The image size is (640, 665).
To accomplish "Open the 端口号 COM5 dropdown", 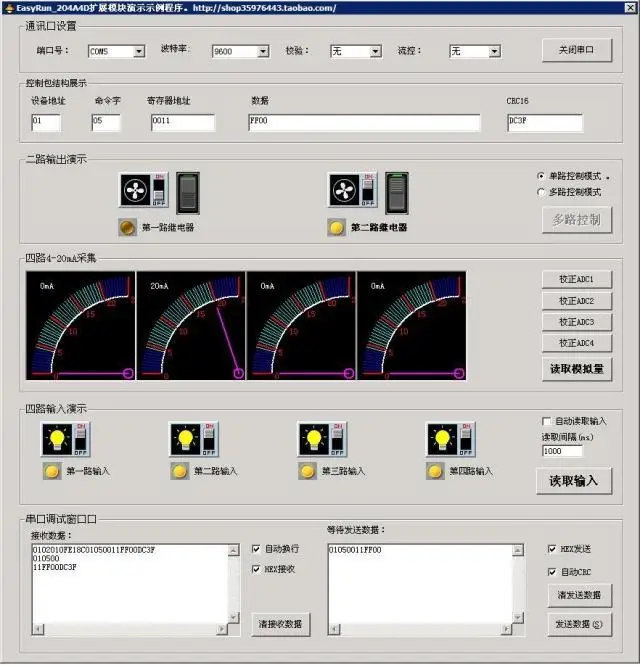I will pos(139,51).
